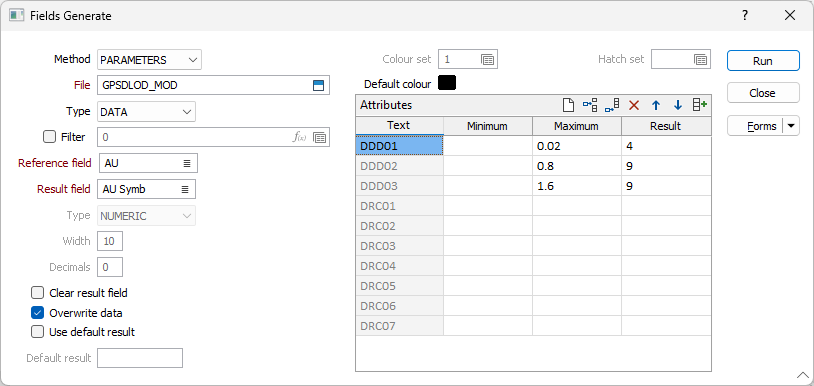814x386 pixels.
Task: Select the DDD02 row text cell
Action: tap(399, 167)
